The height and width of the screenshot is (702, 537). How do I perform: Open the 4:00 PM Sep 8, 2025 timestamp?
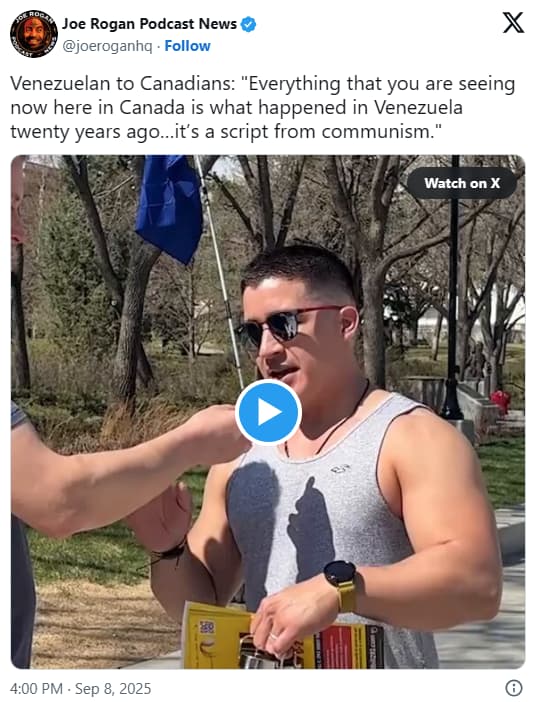tap(80, 688)
